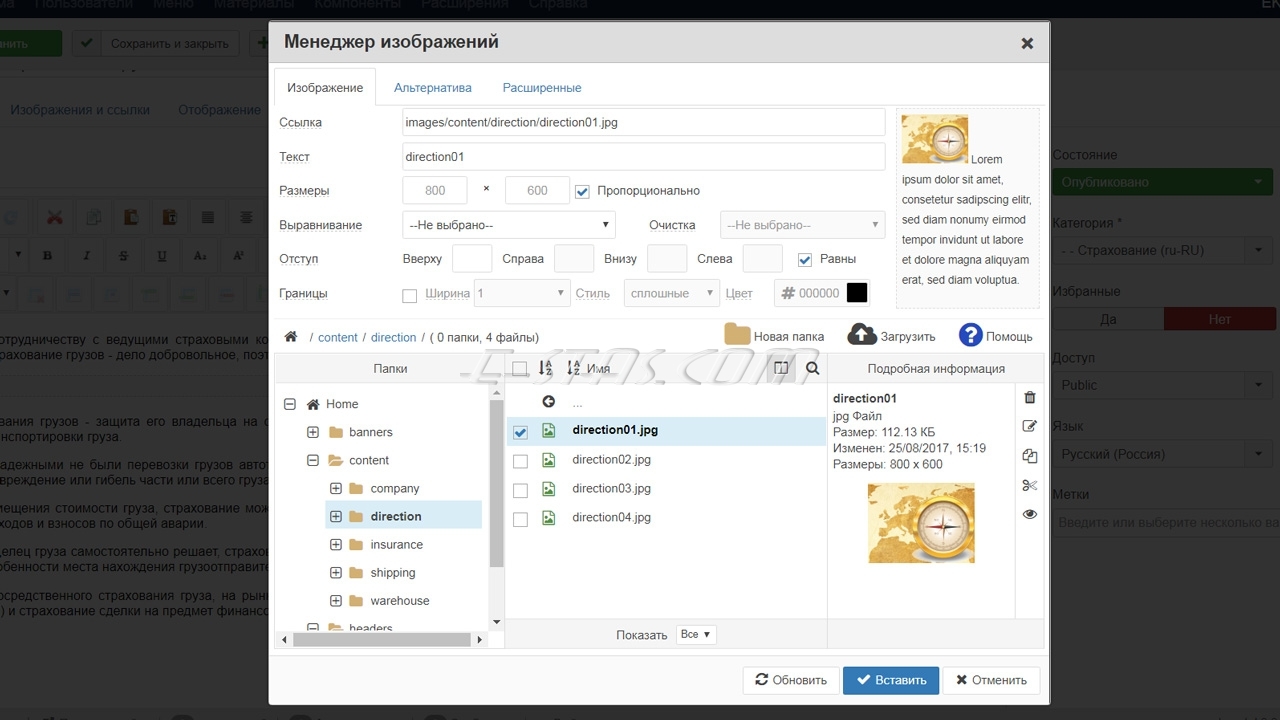Switch to the Расширенные tab
The image size is (1280, 720).
click(x=542, y=87)
